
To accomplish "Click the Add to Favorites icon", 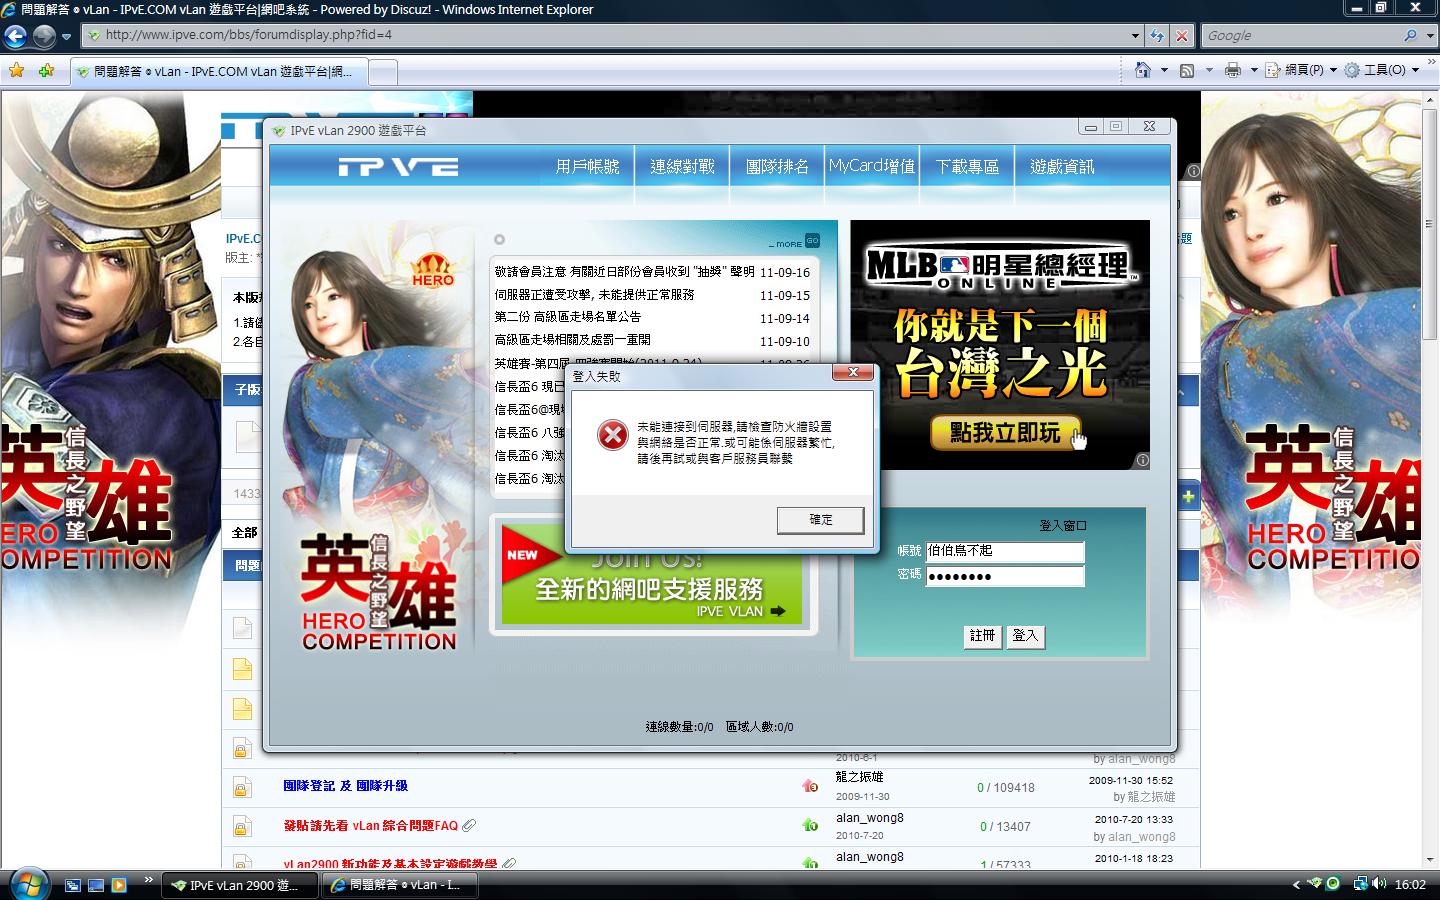I will tap(46, 70).
